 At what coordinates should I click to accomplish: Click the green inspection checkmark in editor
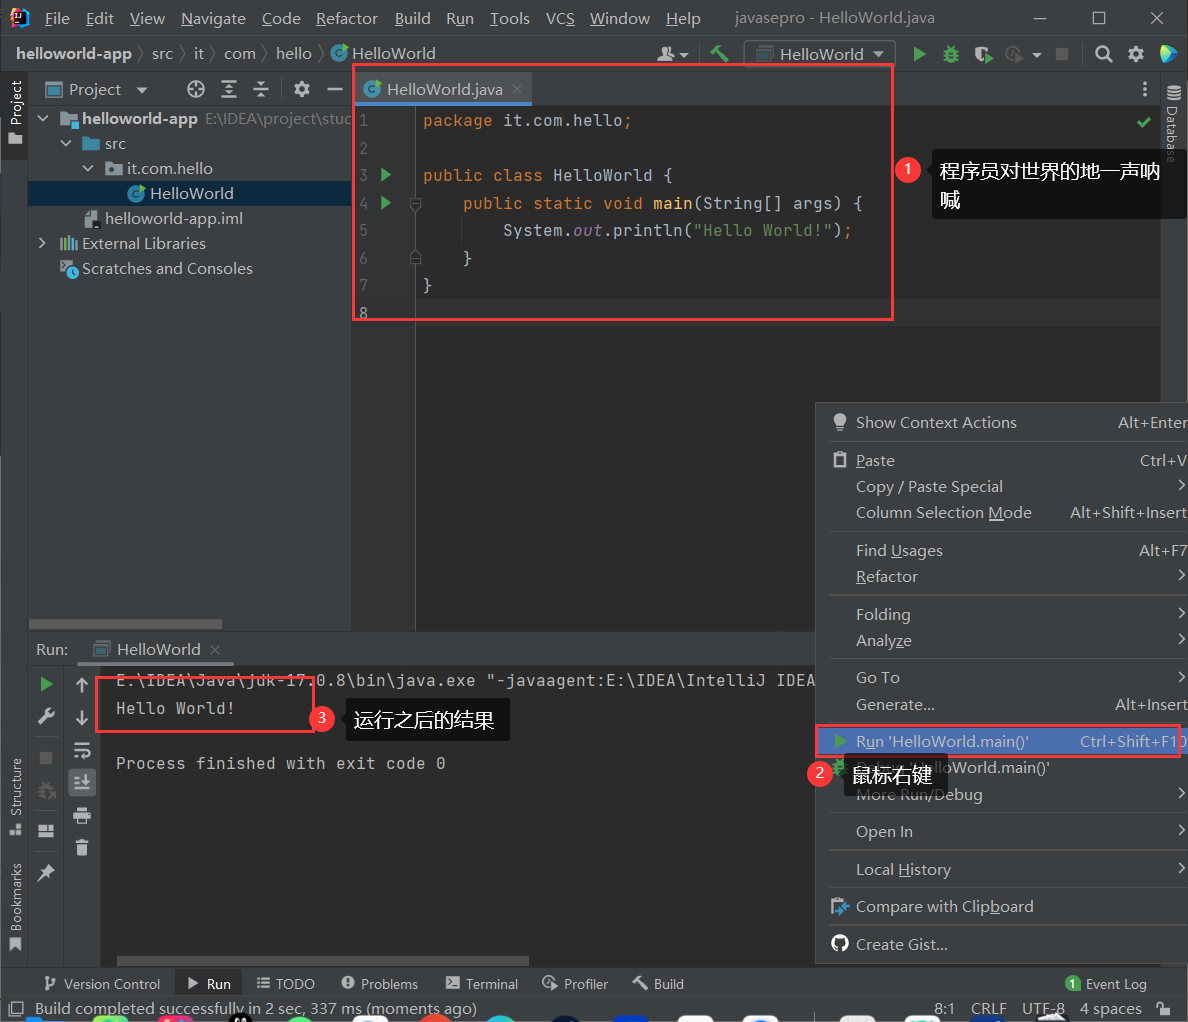click(x=1144, y=122)
